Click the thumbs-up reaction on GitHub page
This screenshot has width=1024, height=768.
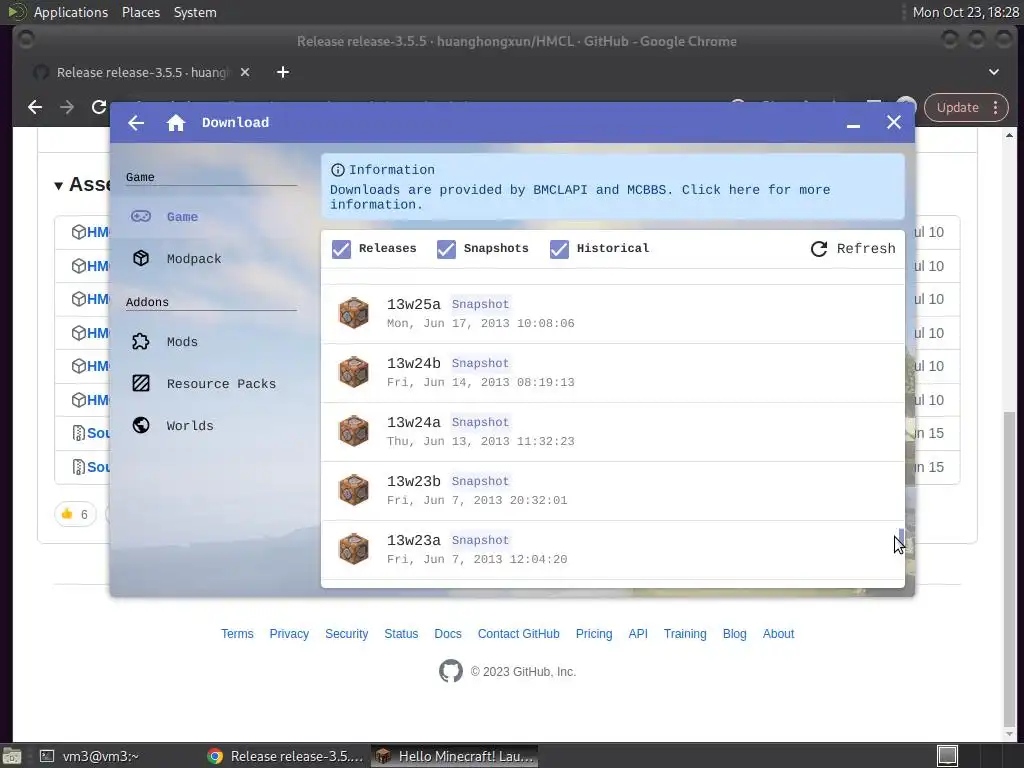coord(75,515)
